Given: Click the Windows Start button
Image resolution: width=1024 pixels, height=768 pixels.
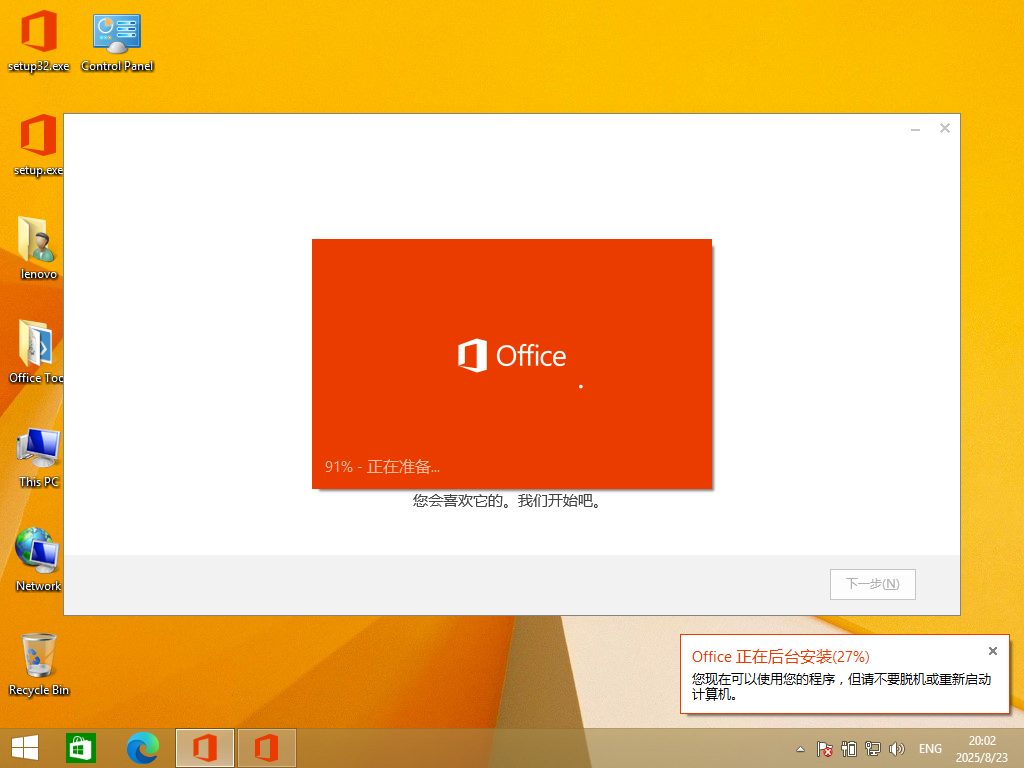Looking at the screenshot, I should pyautogui.click(x=25, y=748).
